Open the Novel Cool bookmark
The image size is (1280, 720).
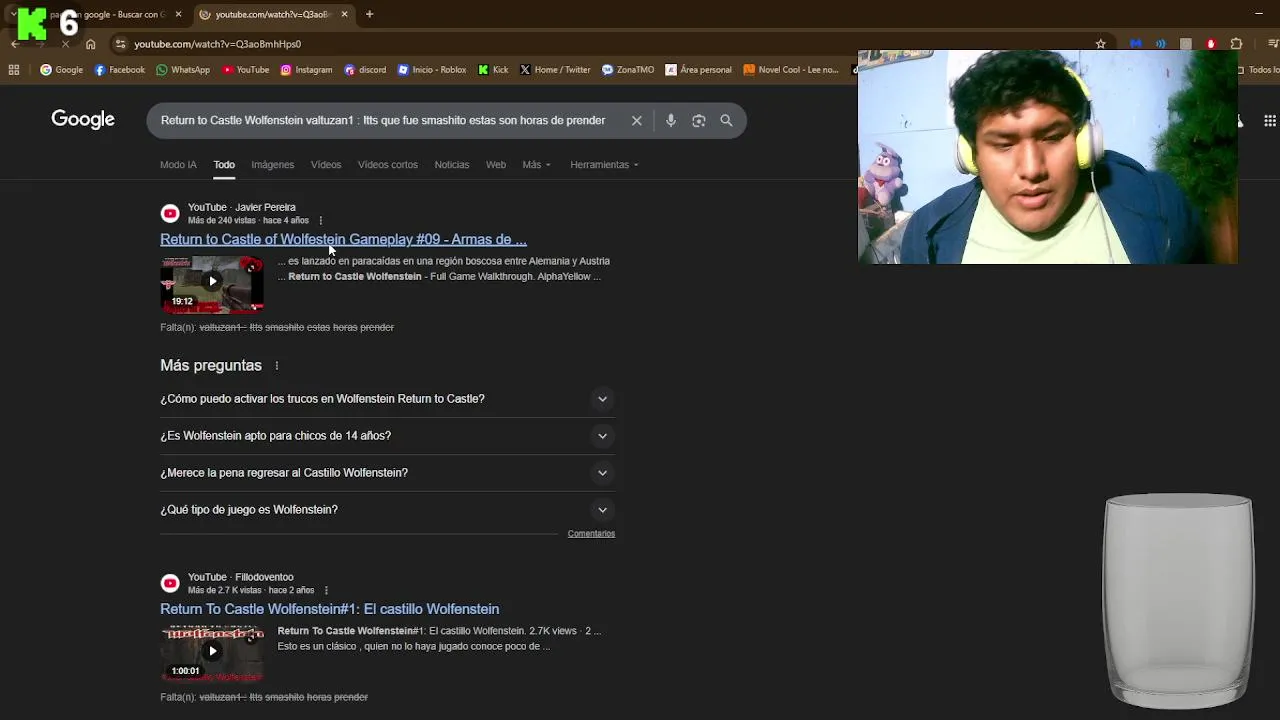tap(791, 70)
